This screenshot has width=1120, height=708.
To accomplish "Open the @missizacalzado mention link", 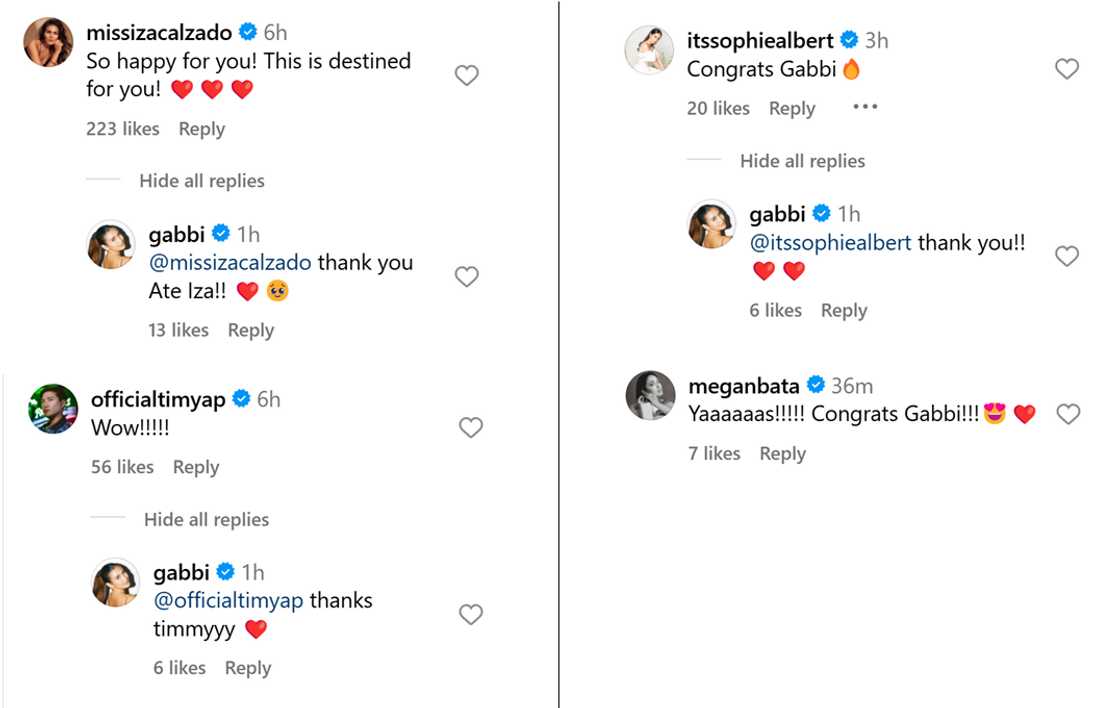I will (230, 263).
